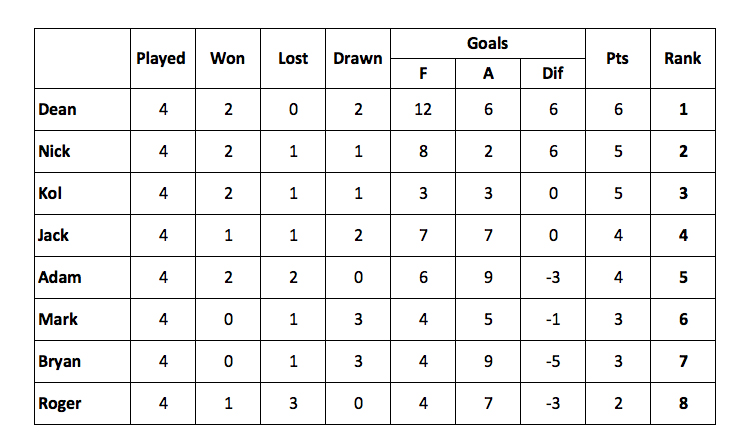The width and height of the screenshot is (750, 448).
Task: Click the Rank column header
Action: coord(683,58)
